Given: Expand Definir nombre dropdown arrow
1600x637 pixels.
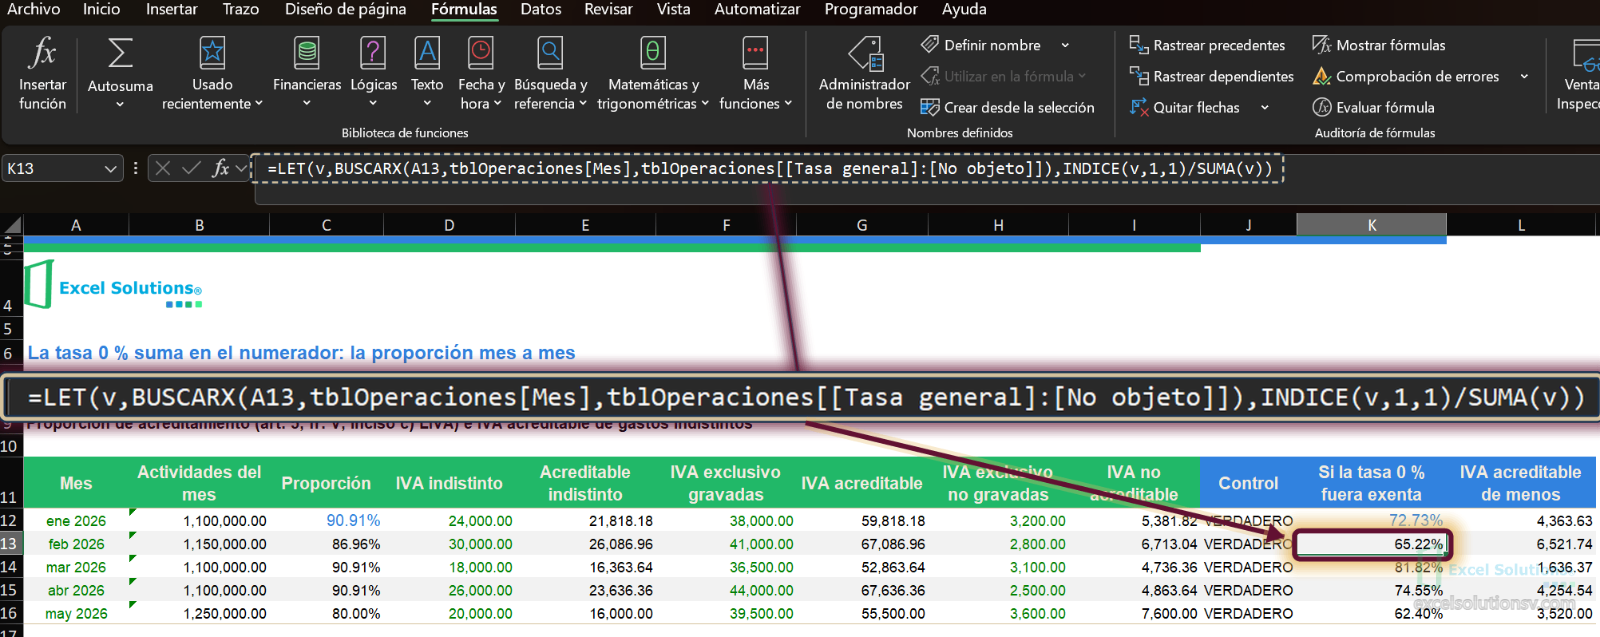Looking at the screenshot, I should pos(1065,45).
